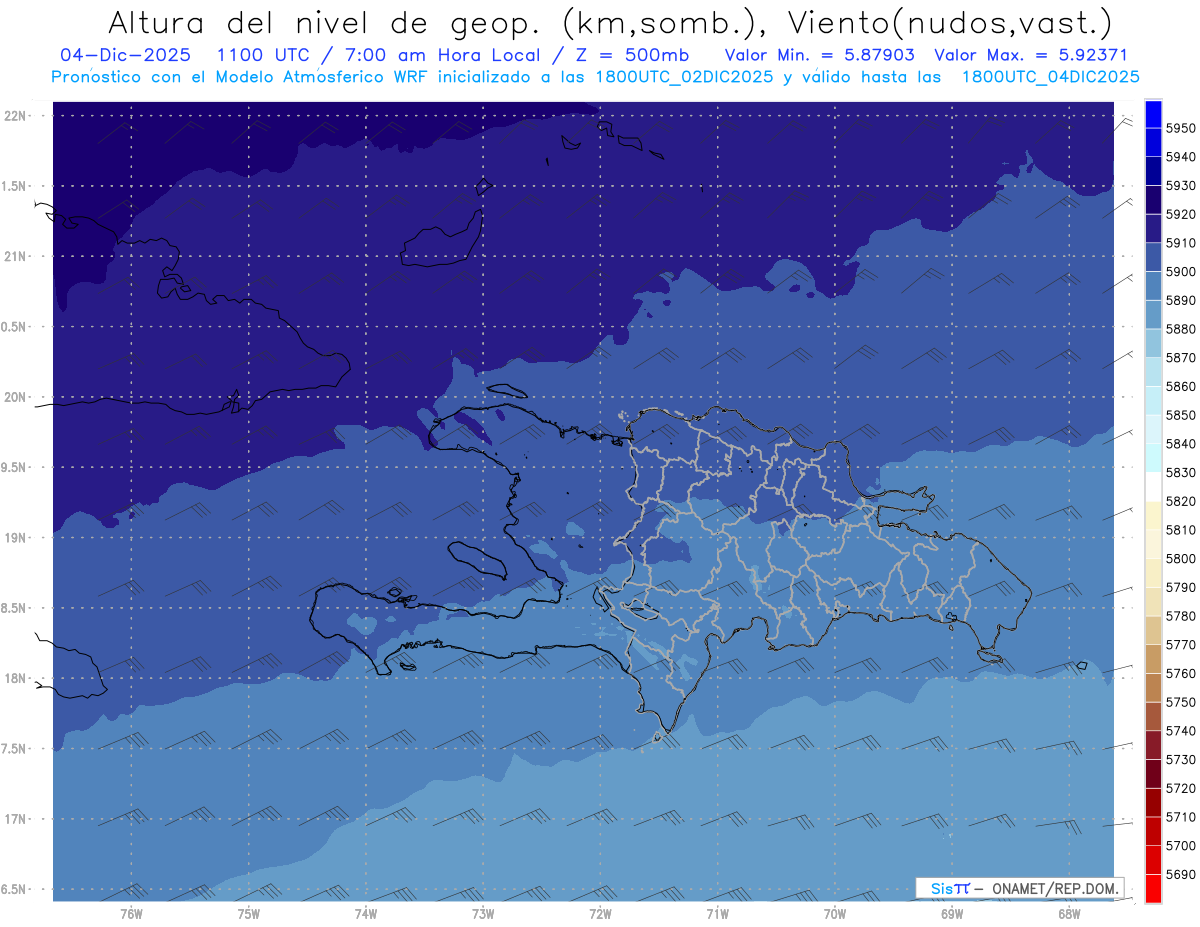The height and width of the screenshot is (927, 1200).
Task: Pick the pale yellow swatch between 5820 and 5810
Action: click(1153, 516)
